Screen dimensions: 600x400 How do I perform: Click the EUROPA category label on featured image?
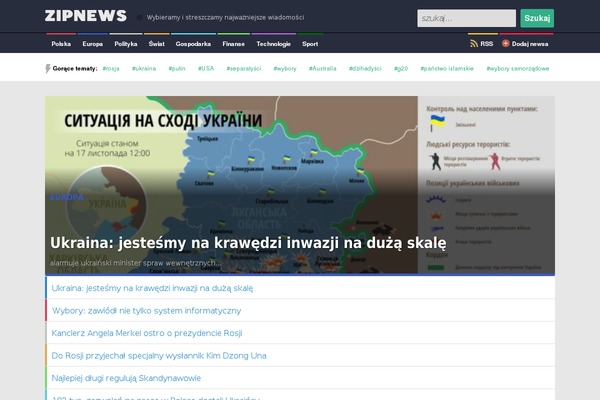pos(67,197)
